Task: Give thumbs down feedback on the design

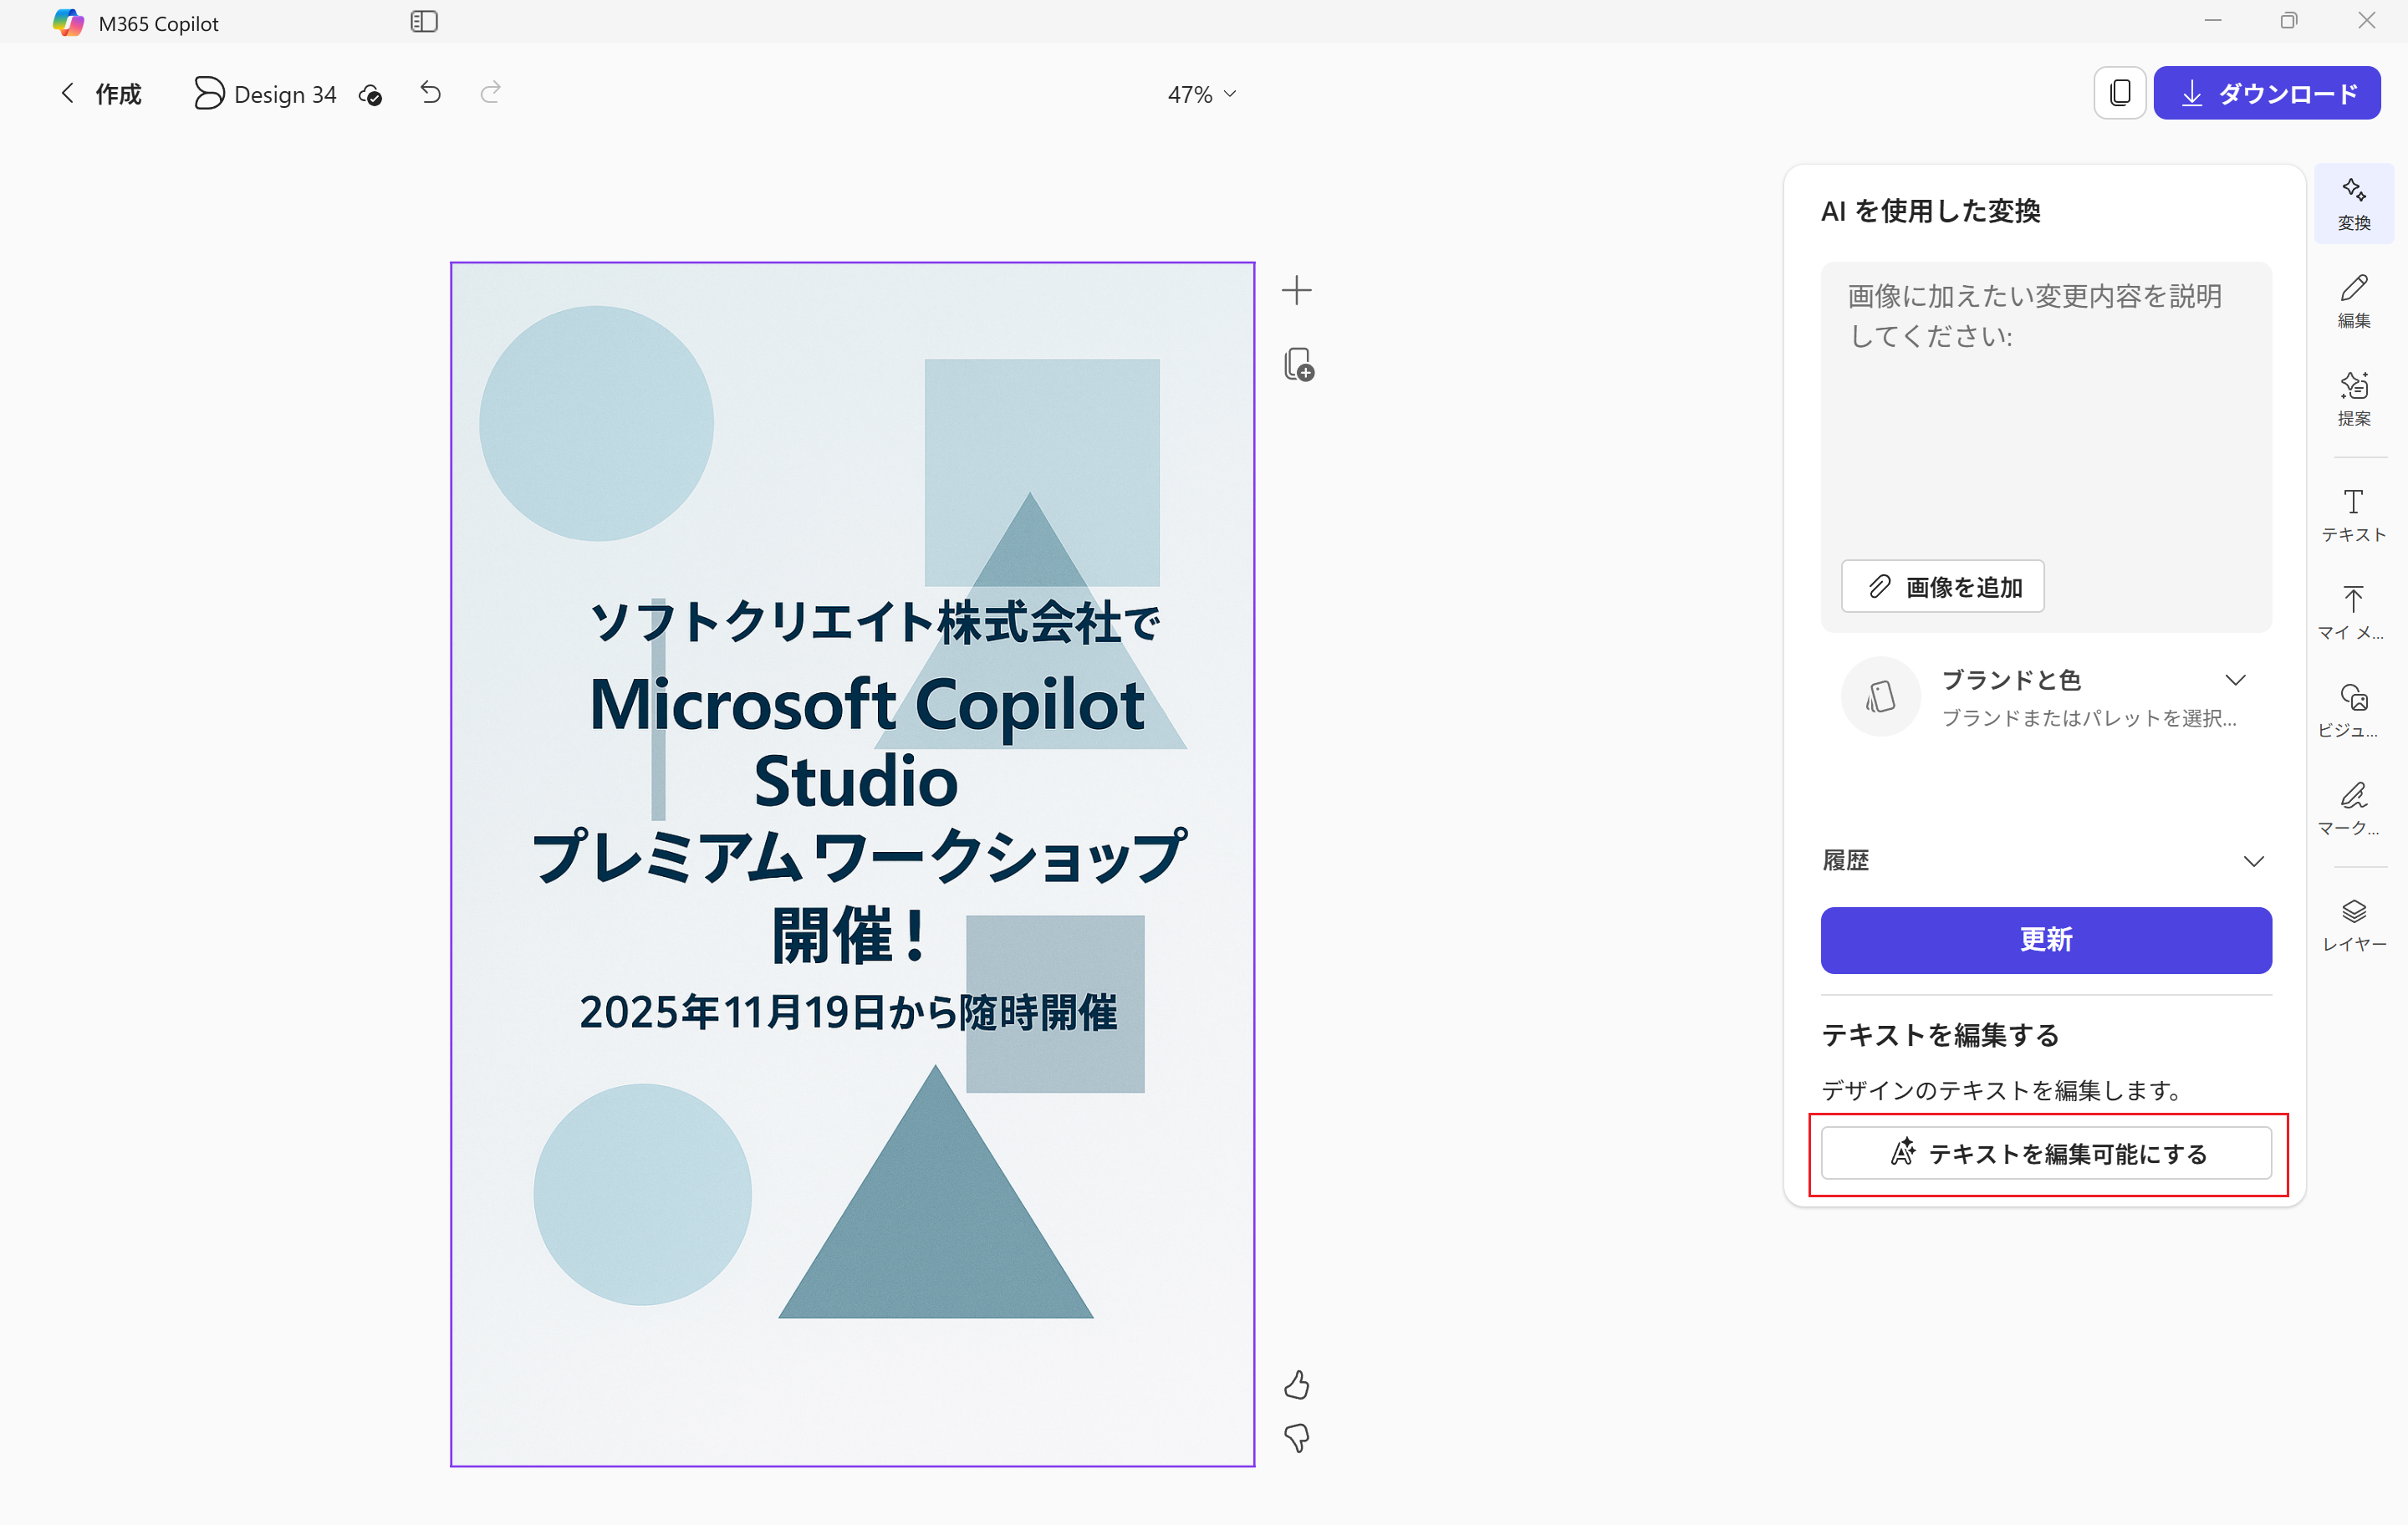Action: [1296, 1438]
